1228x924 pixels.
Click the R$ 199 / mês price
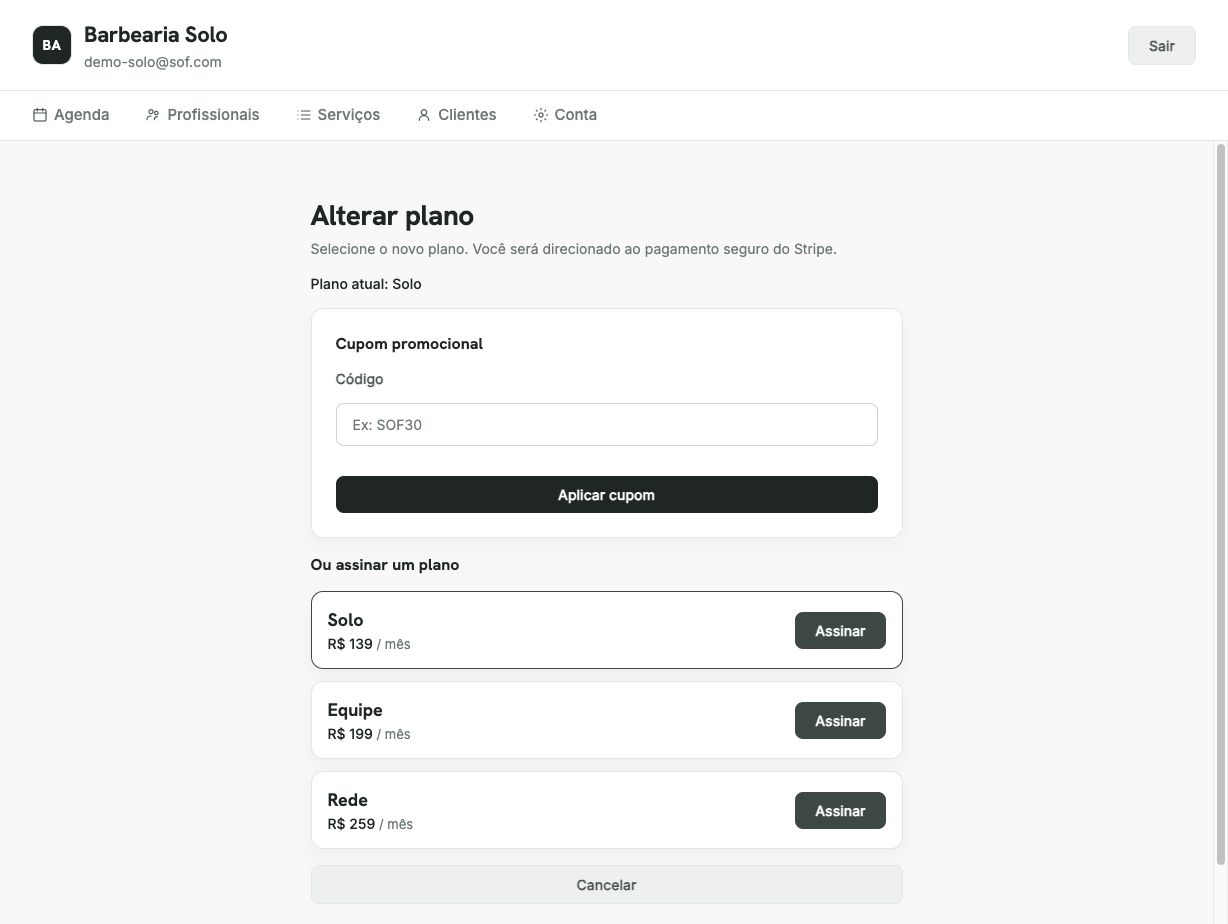coord(369,734)
